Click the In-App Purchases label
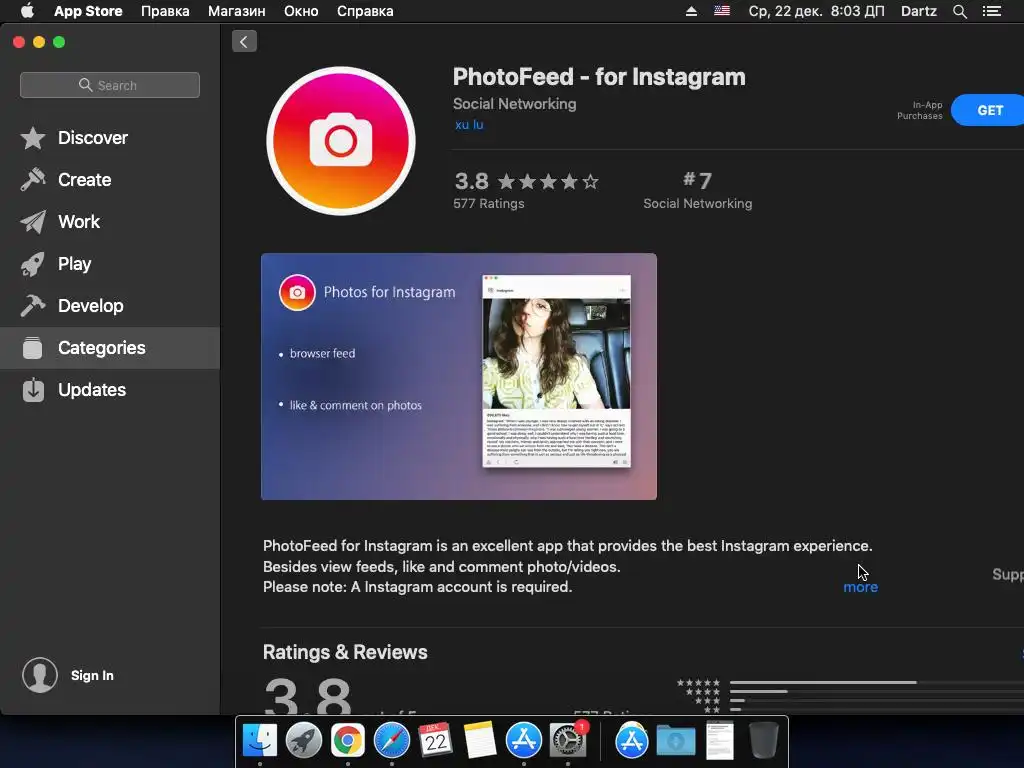This screenshot has width=1024, height=768. pyautogui.click(x=920, y=110)
